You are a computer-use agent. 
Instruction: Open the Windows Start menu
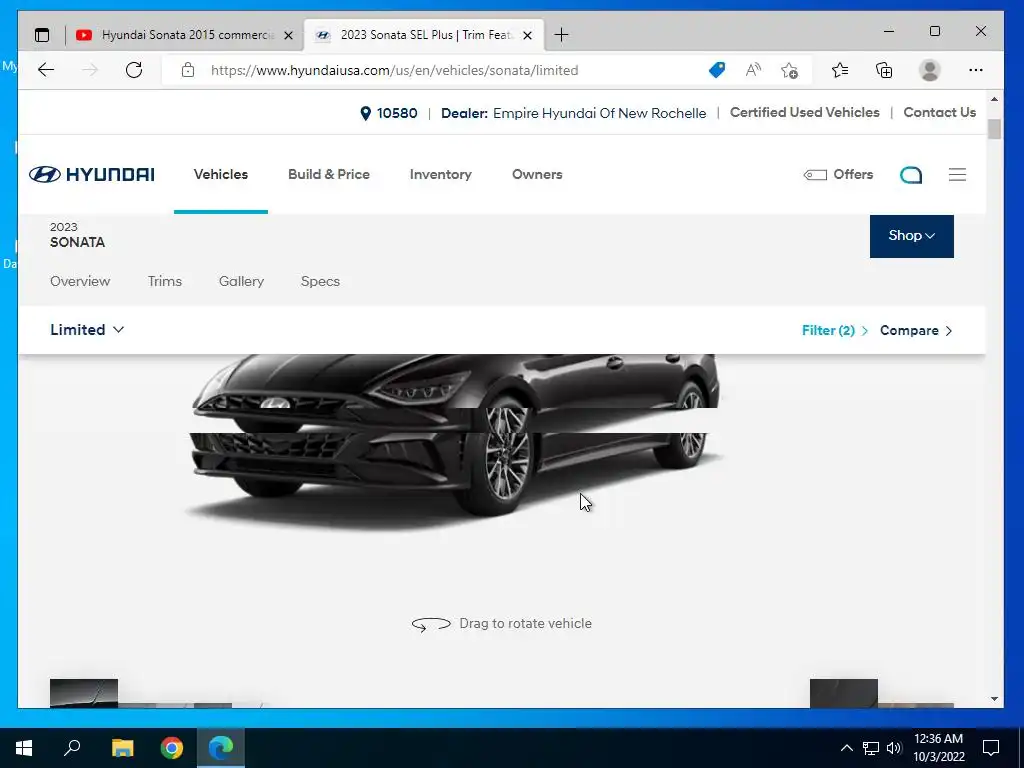[x=24, y=748]
